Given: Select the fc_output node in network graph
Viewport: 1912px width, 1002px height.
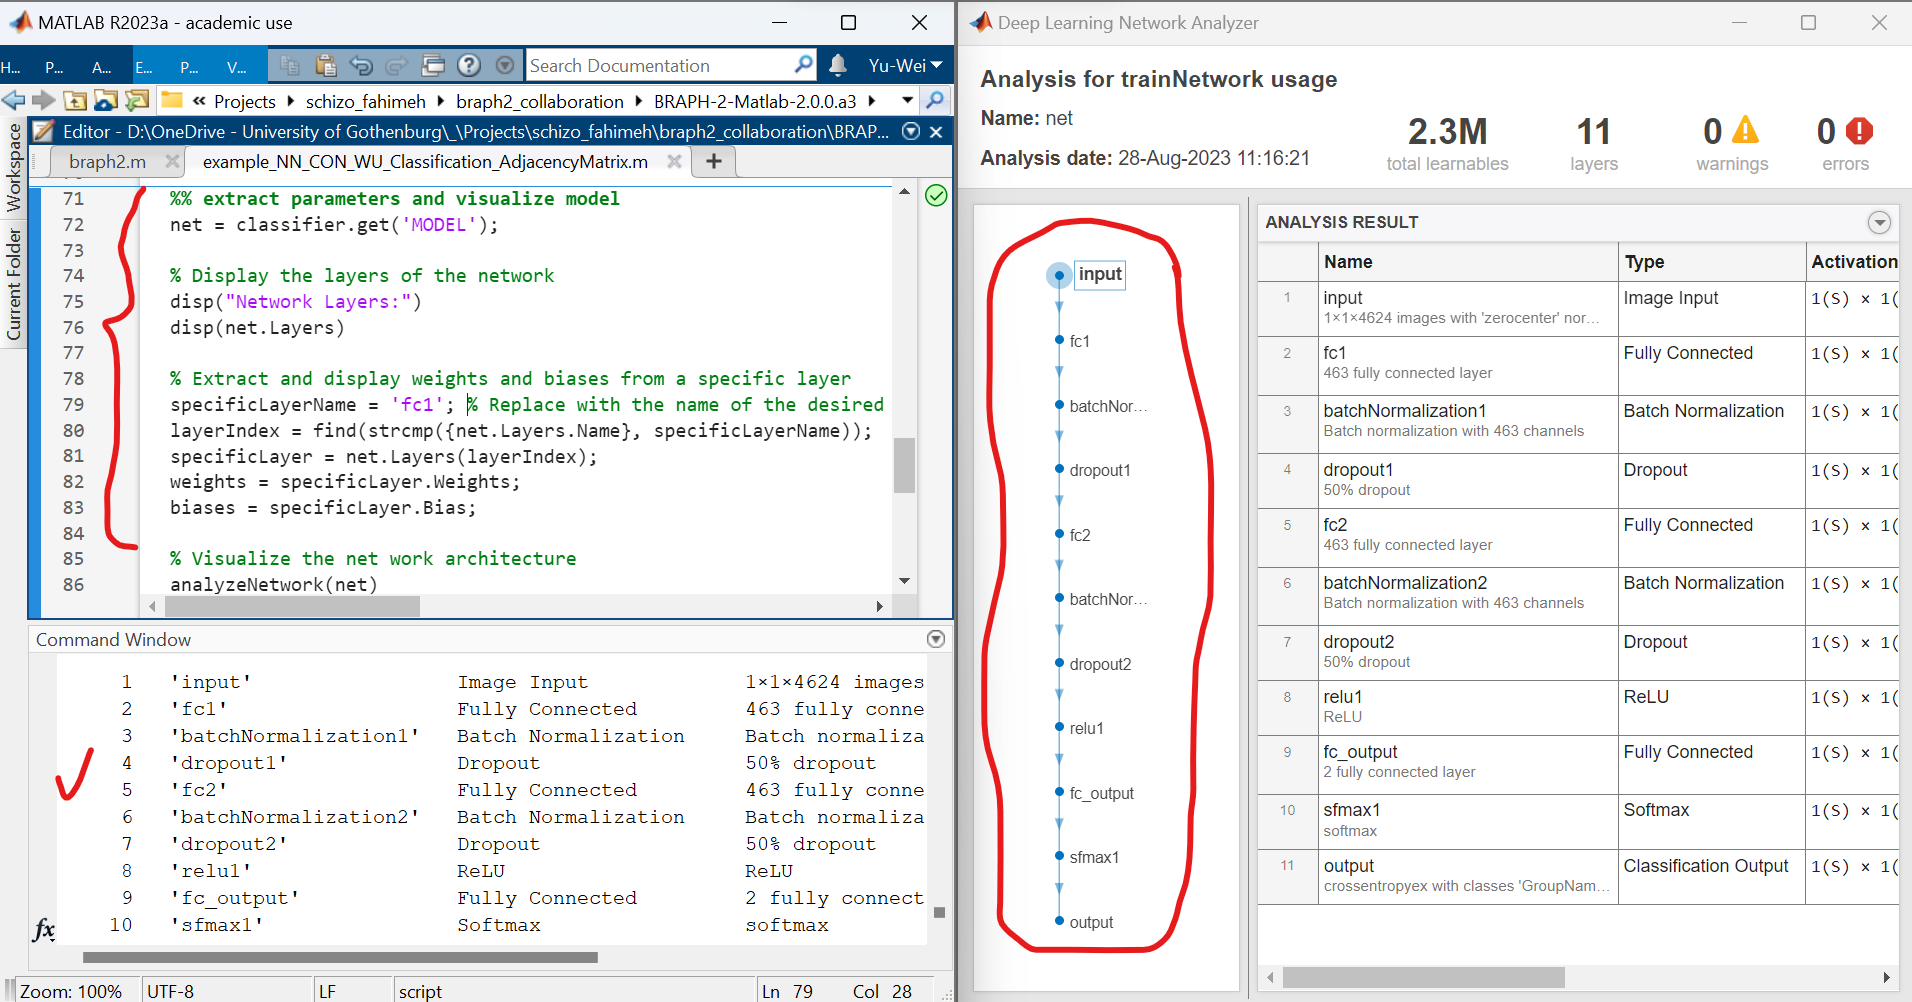Looking at the screenshot, I should click(1100, 793).
